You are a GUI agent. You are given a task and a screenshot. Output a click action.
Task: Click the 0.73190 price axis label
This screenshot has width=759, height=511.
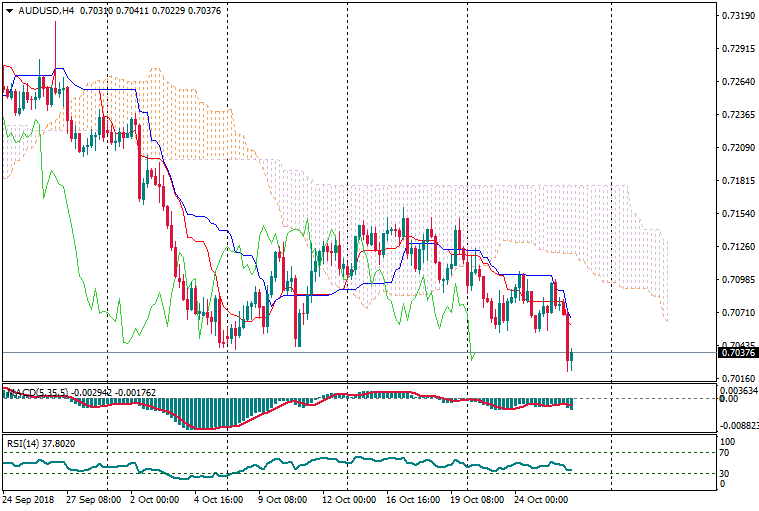pos(737,16)
